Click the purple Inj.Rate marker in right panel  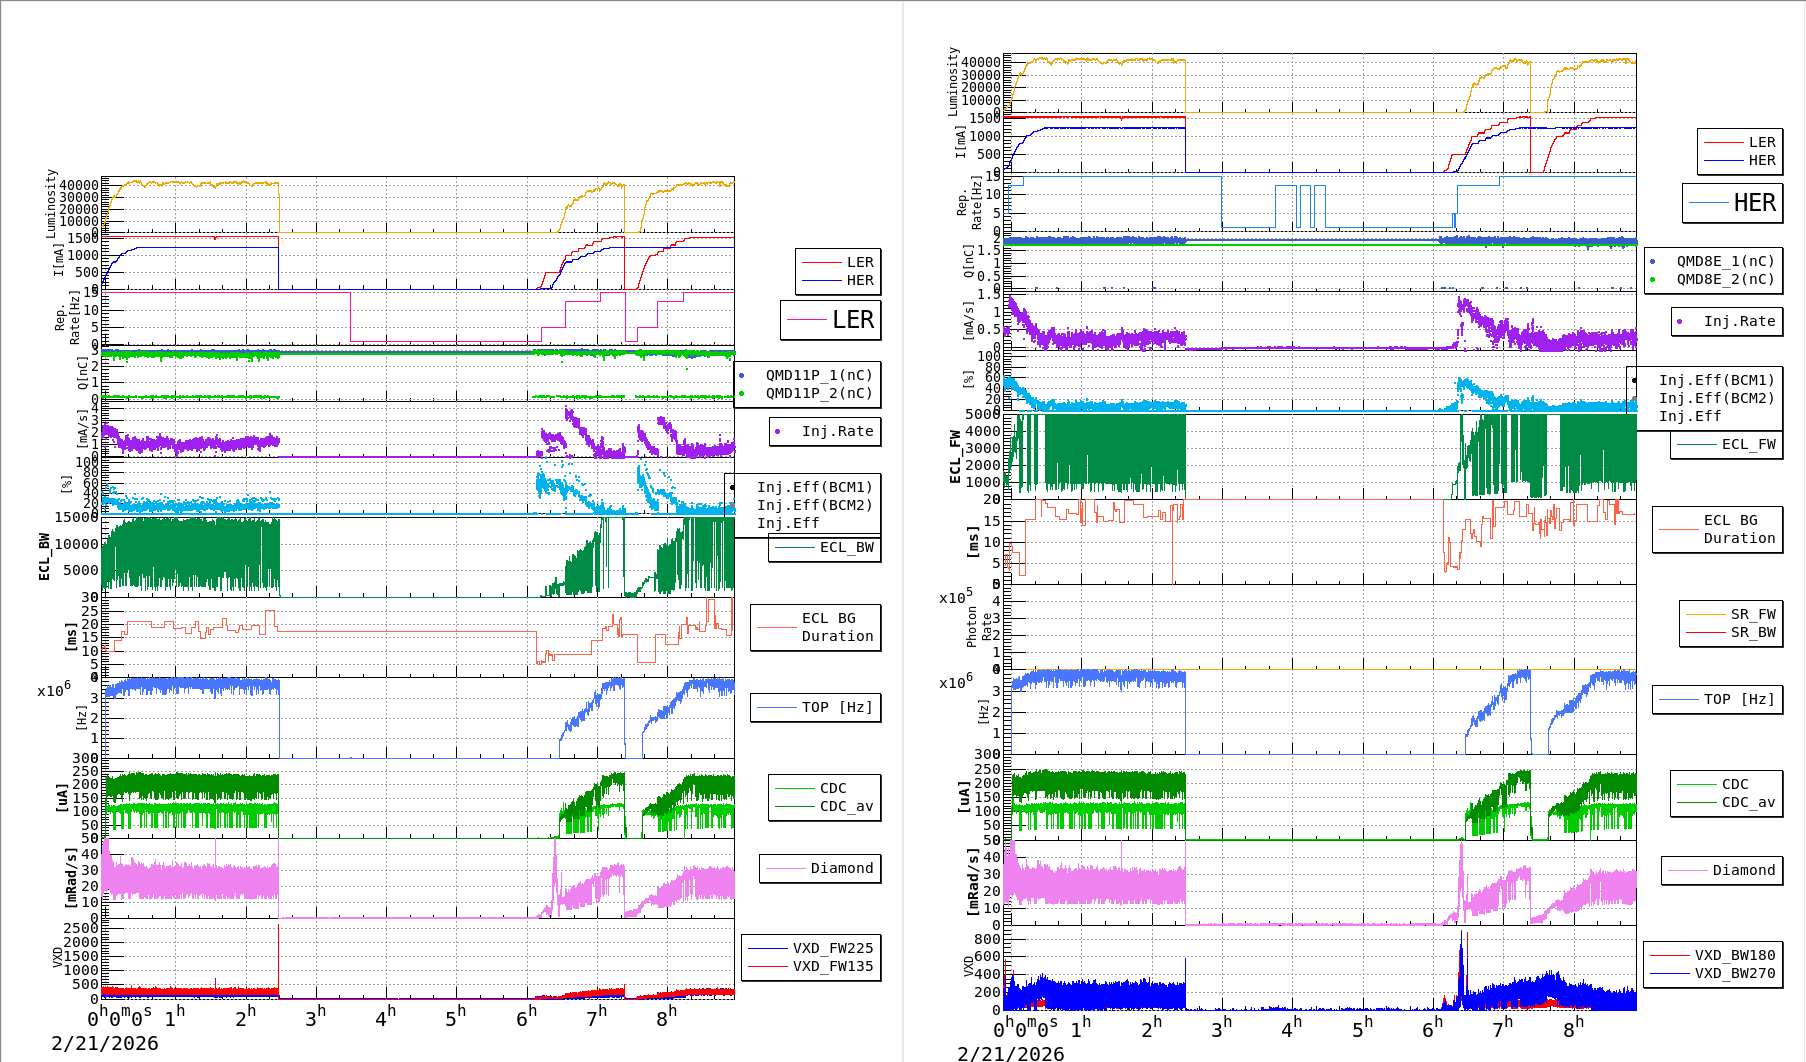[1679, 322]
